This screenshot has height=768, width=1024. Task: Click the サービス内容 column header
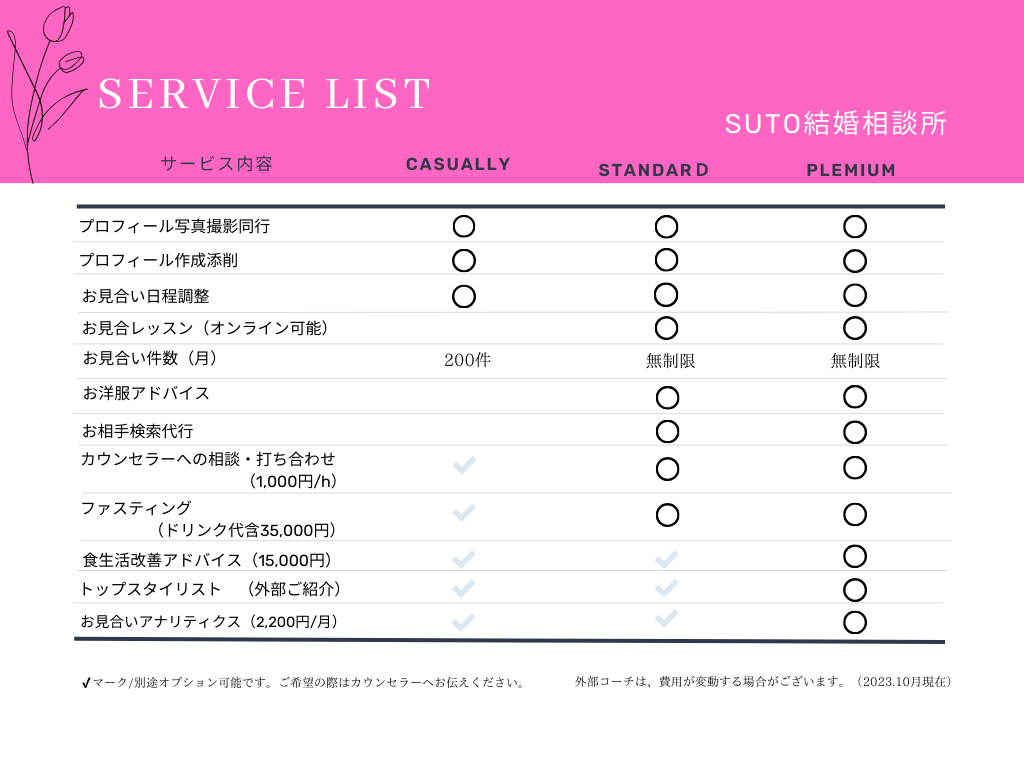[216, 163]
